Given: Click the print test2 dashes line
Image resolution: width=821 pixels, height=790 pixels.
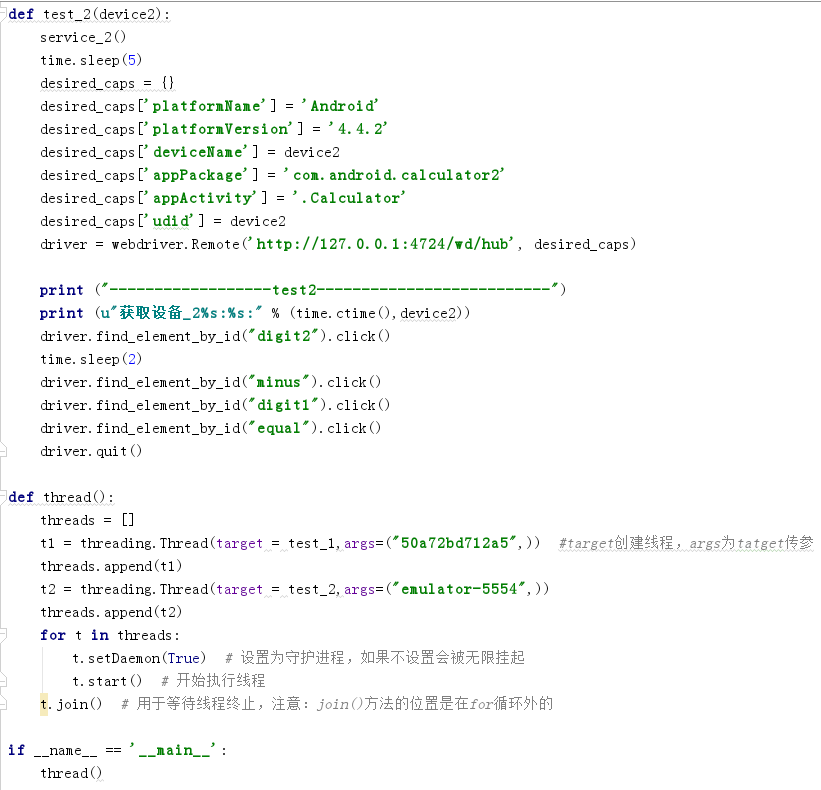Looking at the screenshot, I should 303,290.
